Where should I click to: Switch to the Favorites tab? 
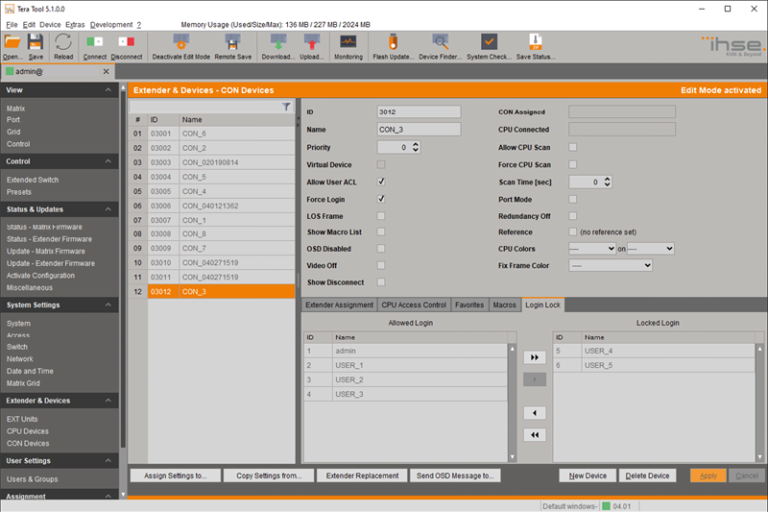[x=469, y=305]
